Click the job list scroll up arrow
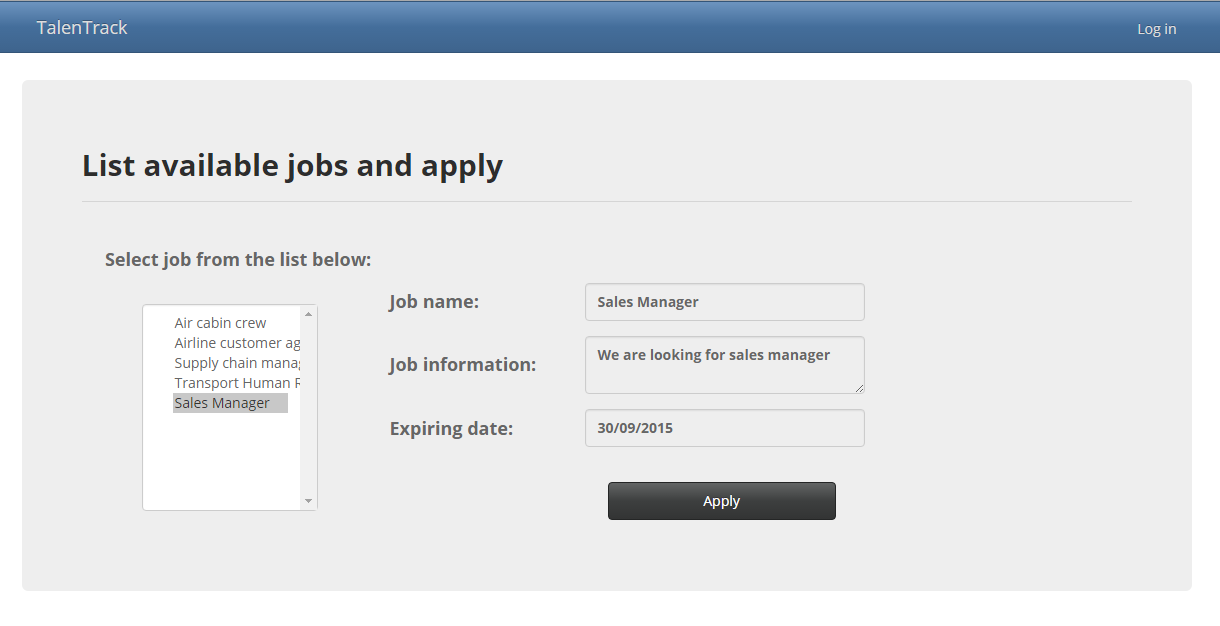Screen dimensions: 1220x626 tap(308, 314)
